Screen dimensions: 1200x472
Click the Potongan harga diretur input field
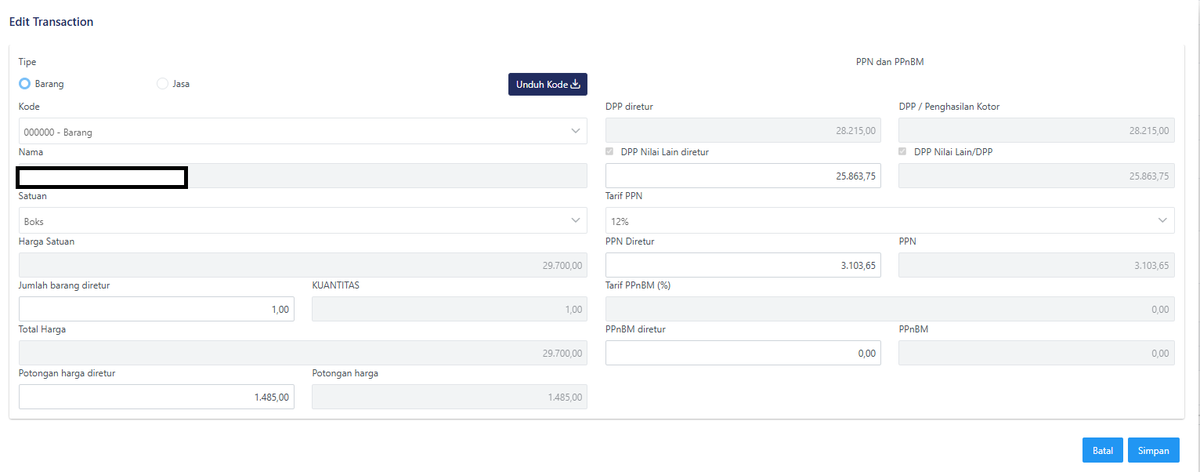(156, 397)
